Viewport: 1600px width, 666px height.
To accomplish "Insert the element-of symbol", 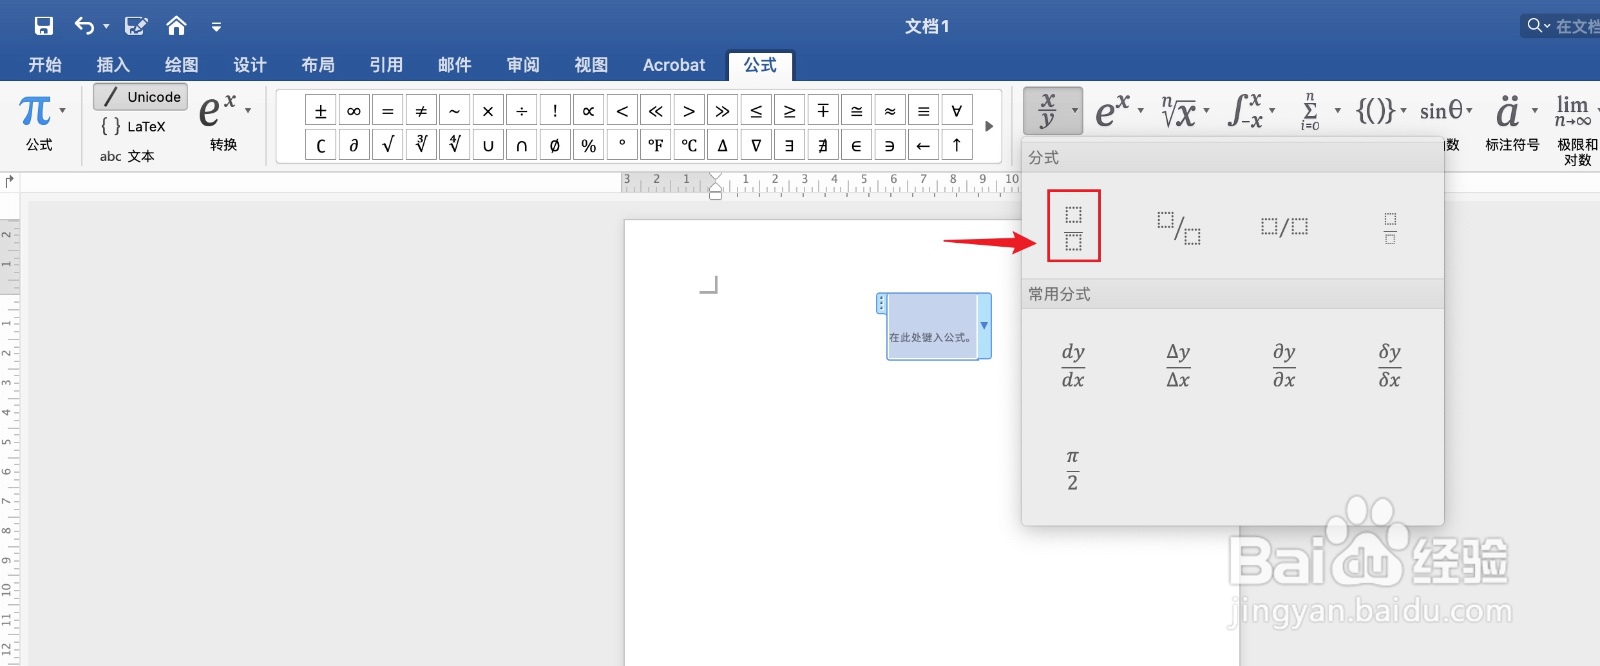I will [856, 145].
